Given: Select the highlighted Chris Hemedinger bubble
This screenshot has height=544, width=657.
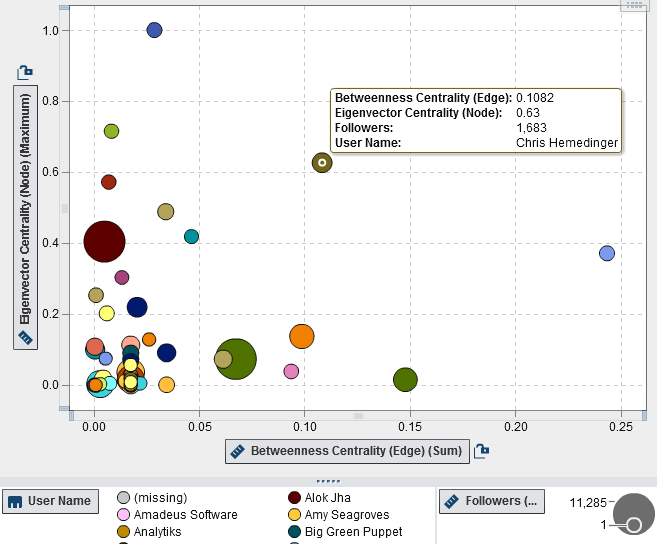Looking at the screenshot, I should (322, 162).
